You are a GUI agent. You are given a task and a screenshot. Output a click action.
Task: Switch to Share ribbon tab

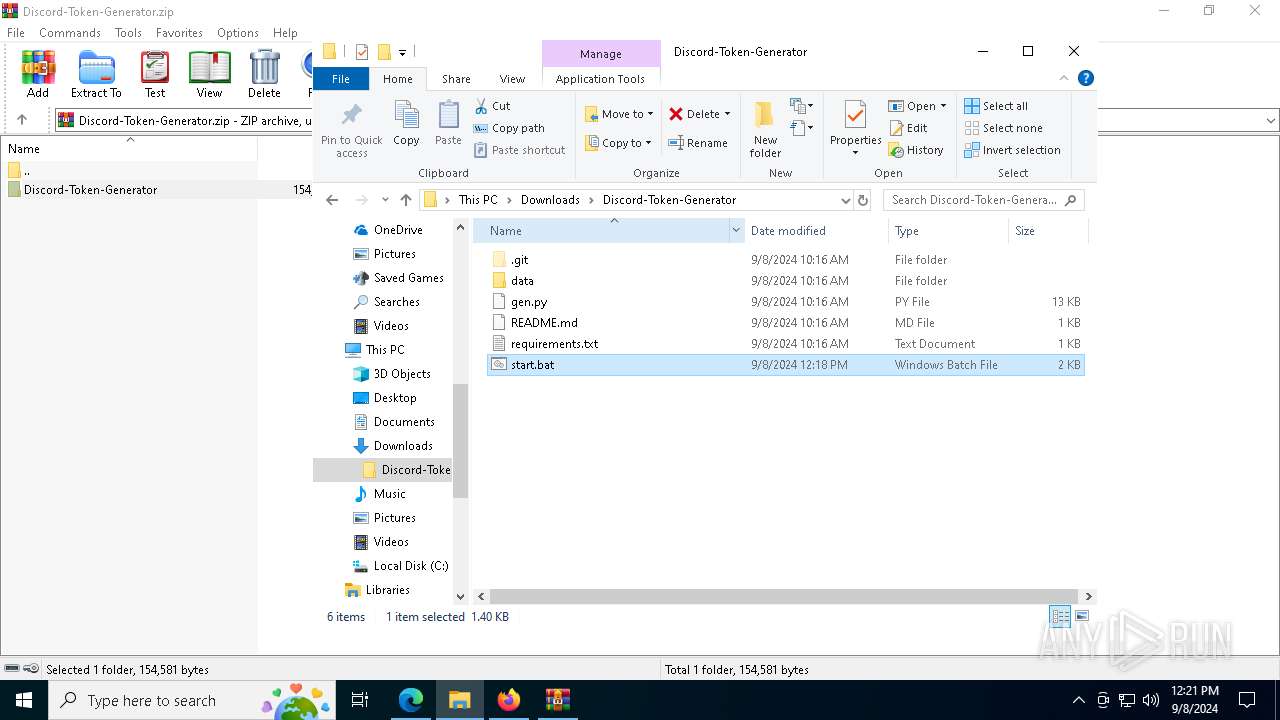456,79
